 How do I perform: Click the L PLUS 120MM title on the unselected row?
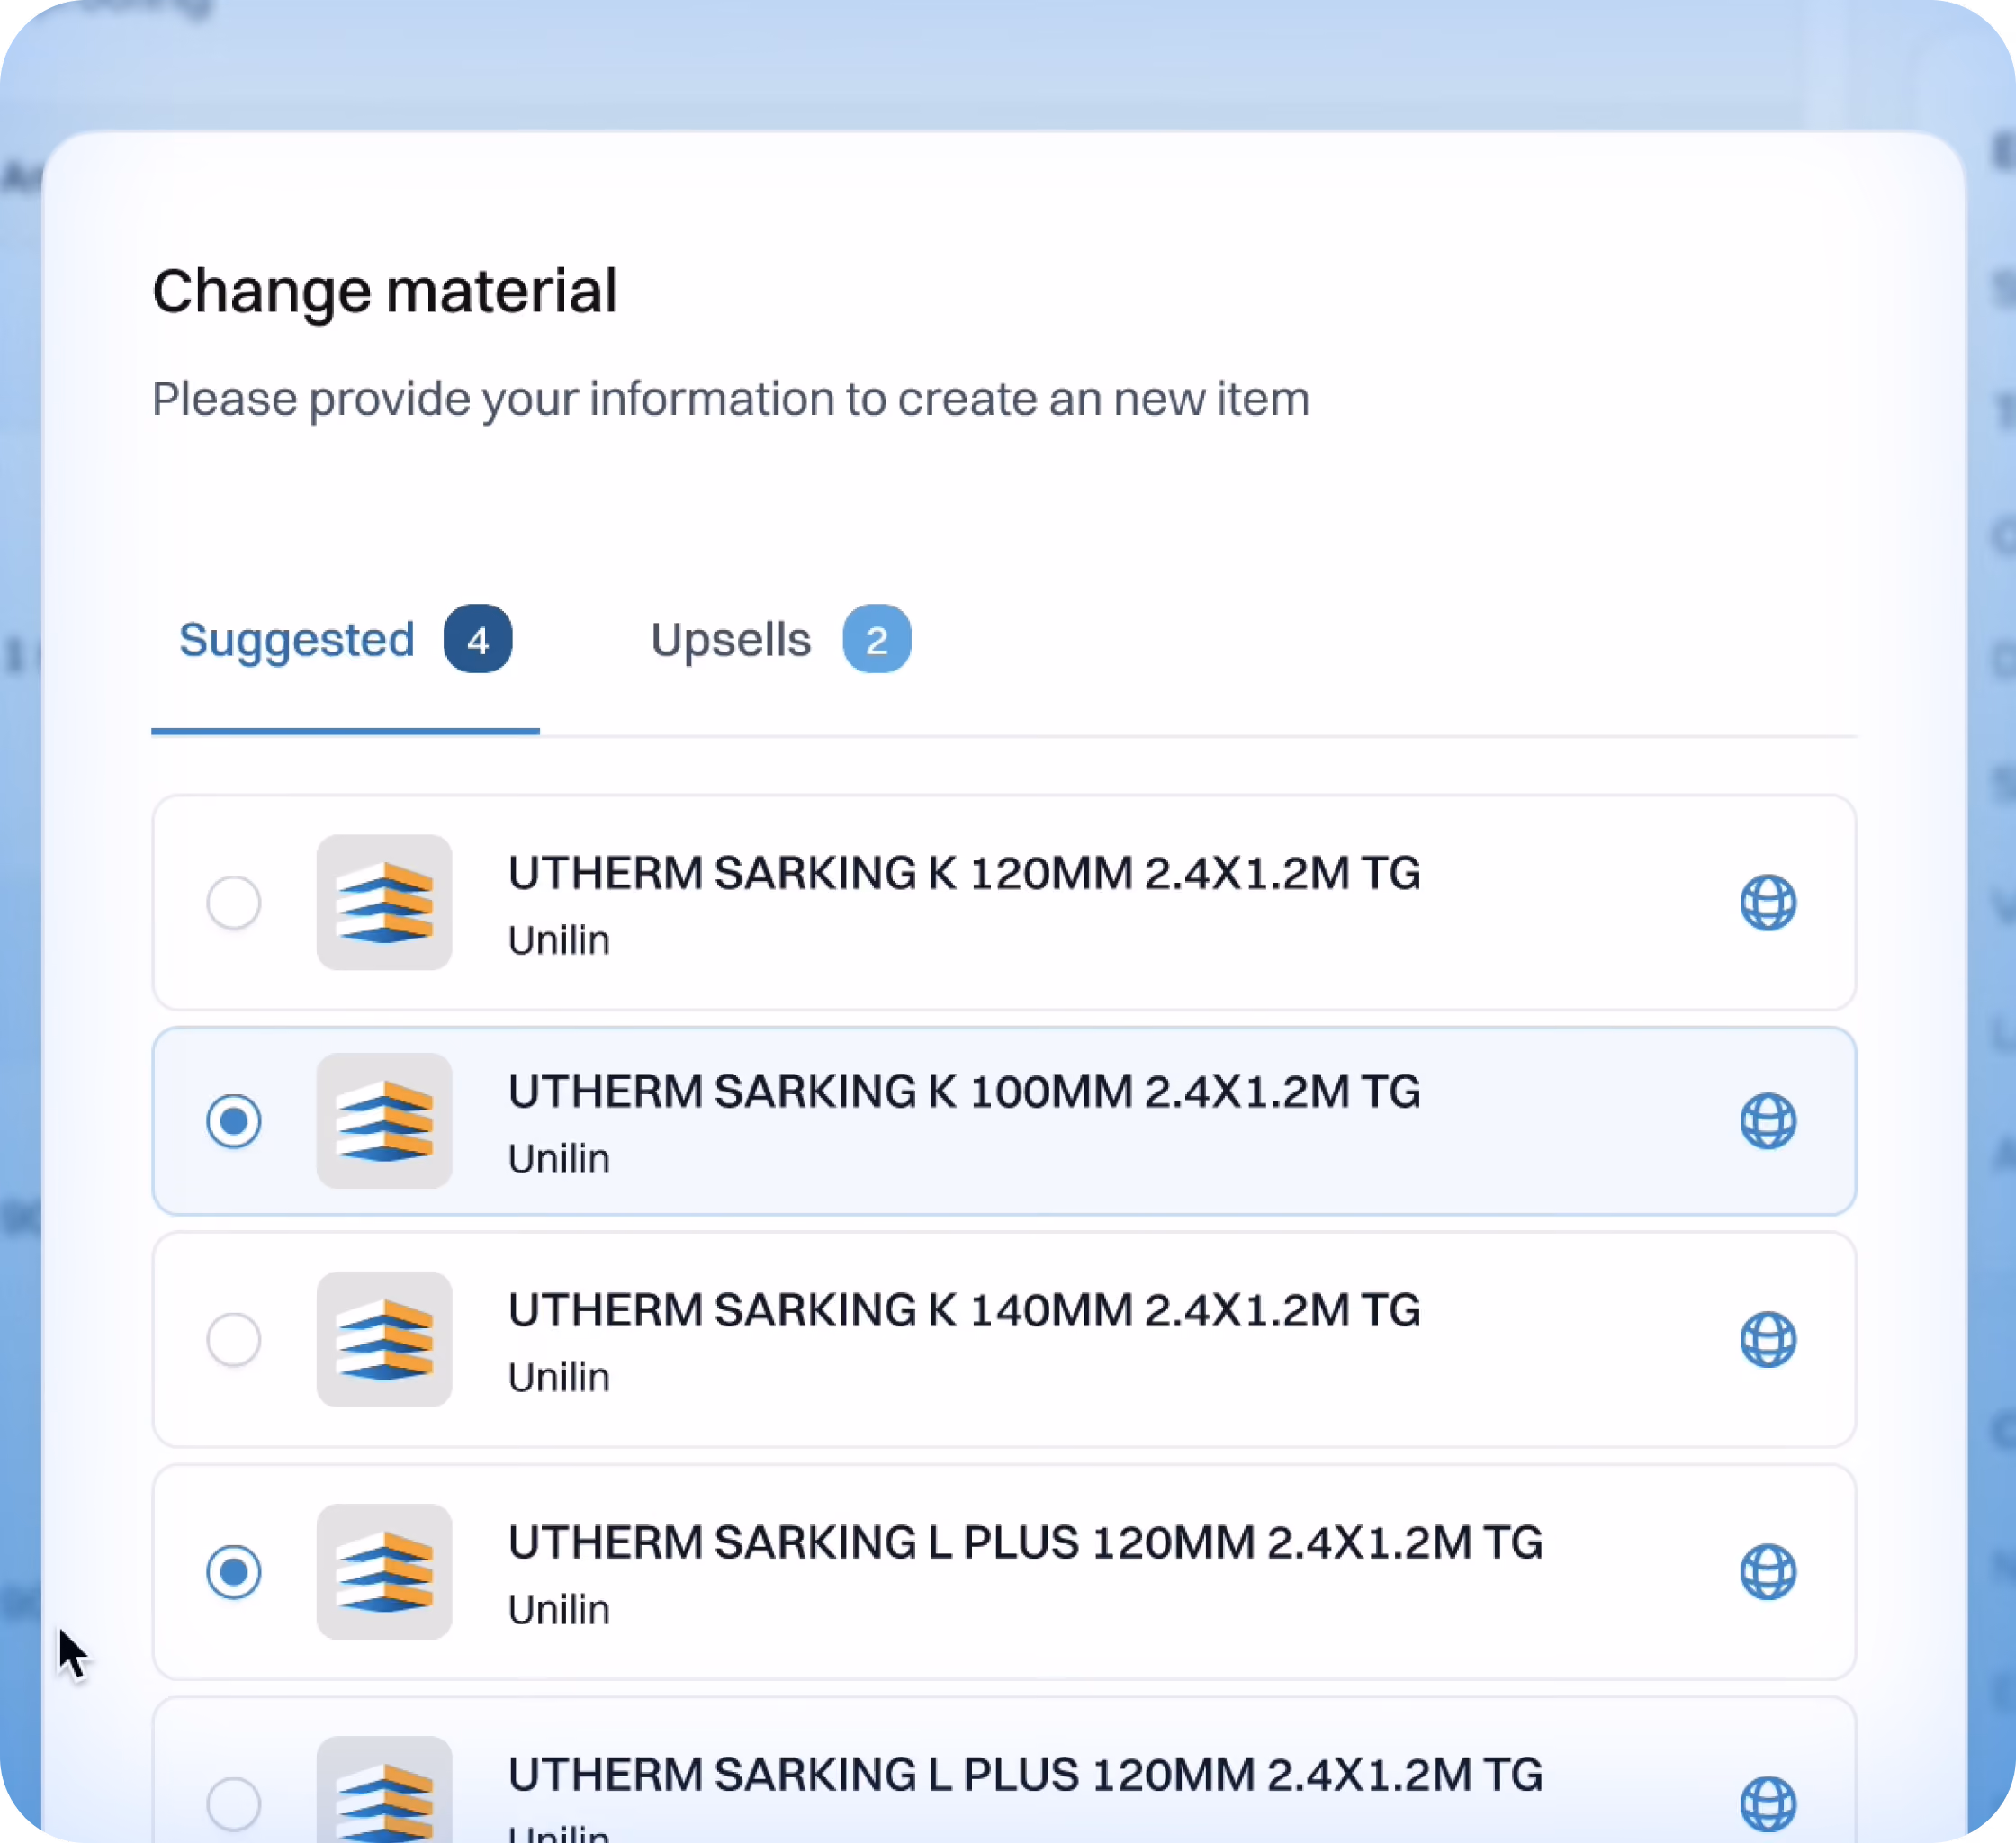(1025, 1774)
